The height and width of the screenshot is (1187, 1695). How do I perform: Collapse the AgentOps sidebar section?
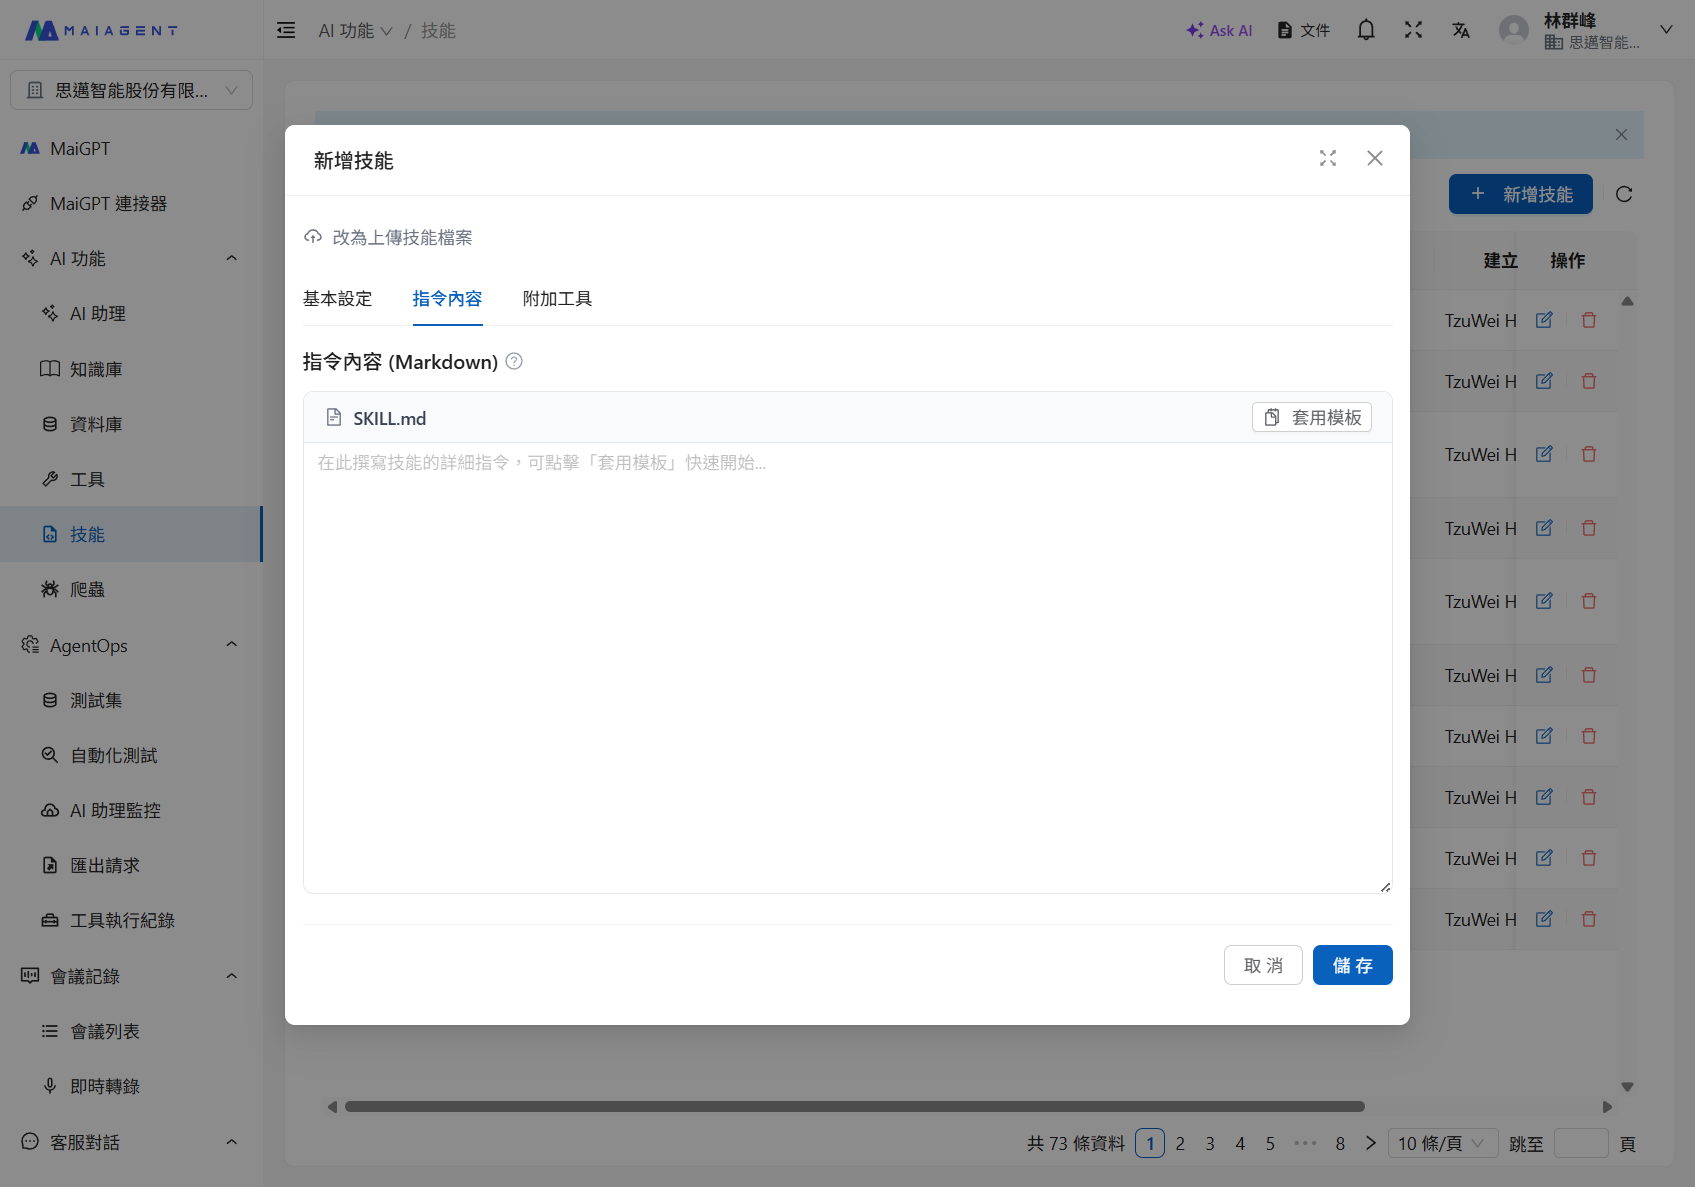pyautogui.click(x=231, y=645)
